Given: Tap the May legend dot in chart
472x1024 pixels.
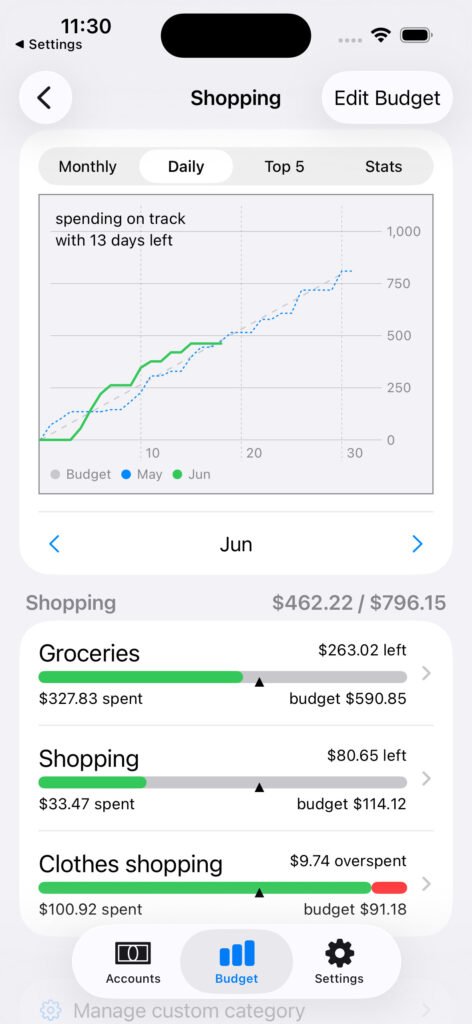Looking at the screenshot, I should (127, 474).
